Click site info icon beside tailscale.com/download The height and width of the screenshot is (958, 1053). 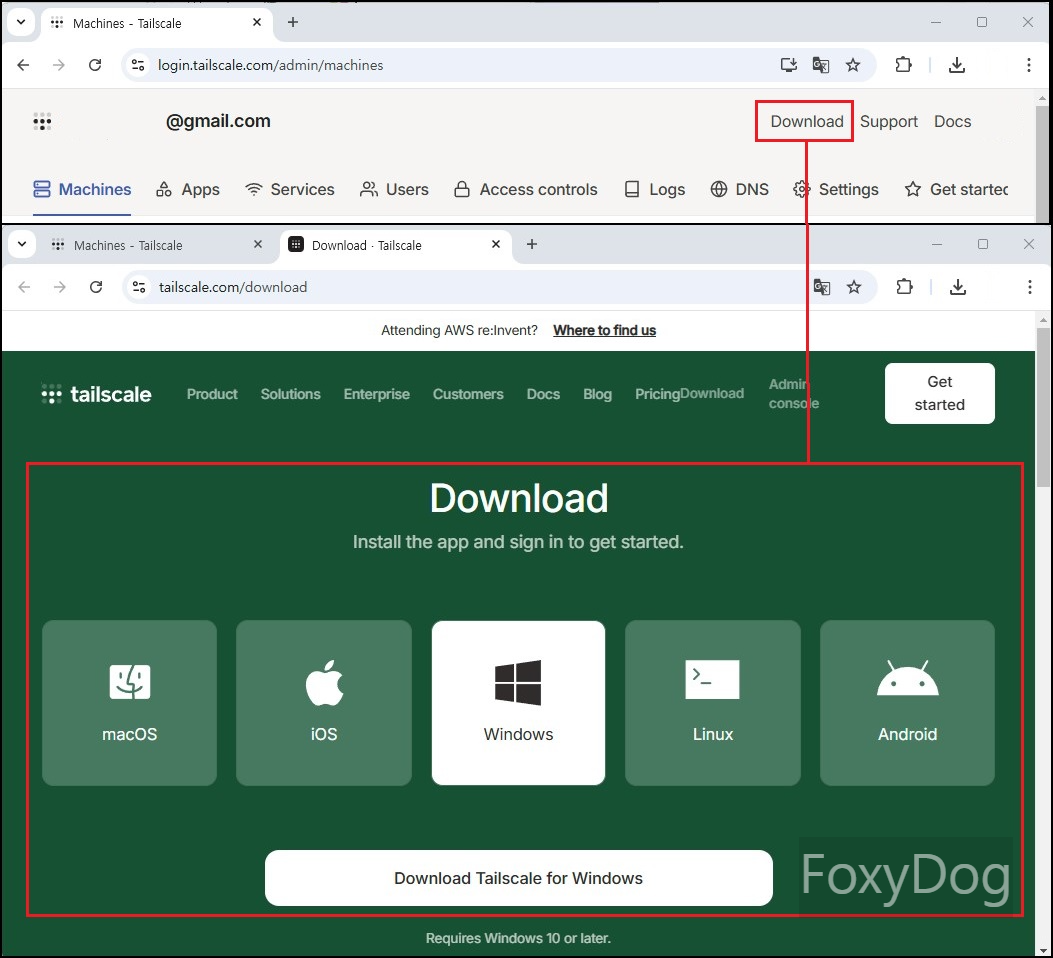point(139,287)
